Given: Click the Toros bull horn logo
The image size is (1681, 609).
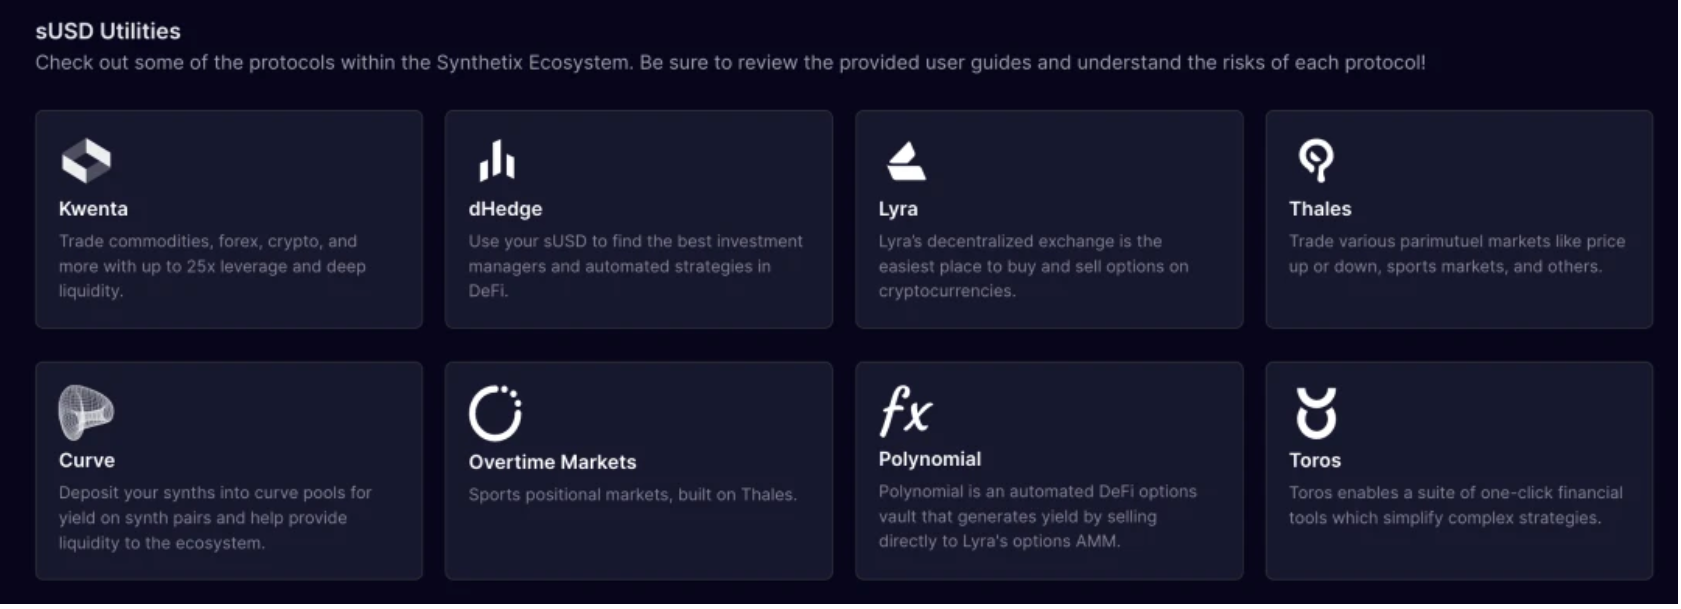Looking at the screenshot, I should click(x=1316, y=413).
